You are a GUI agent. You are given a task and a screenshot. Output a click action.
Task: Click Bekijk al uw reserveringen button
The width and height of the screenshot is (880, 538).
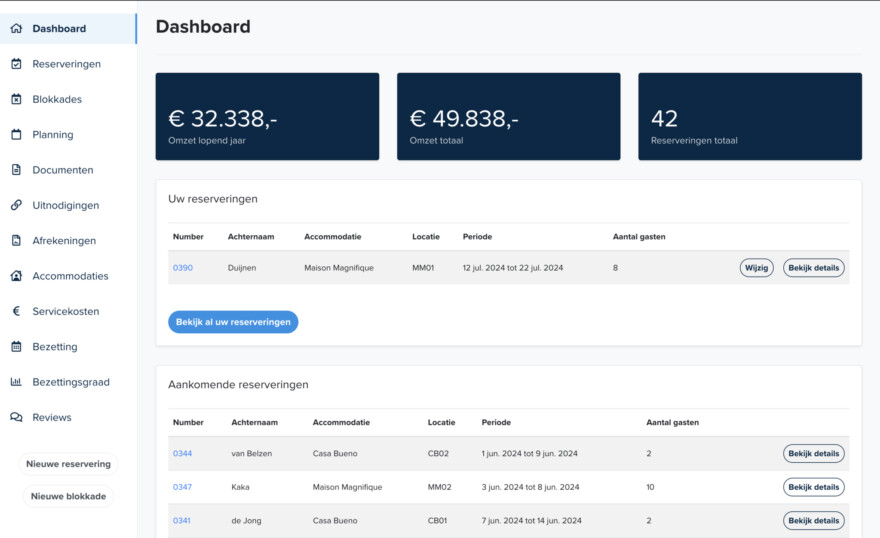(x=233, y=322)
